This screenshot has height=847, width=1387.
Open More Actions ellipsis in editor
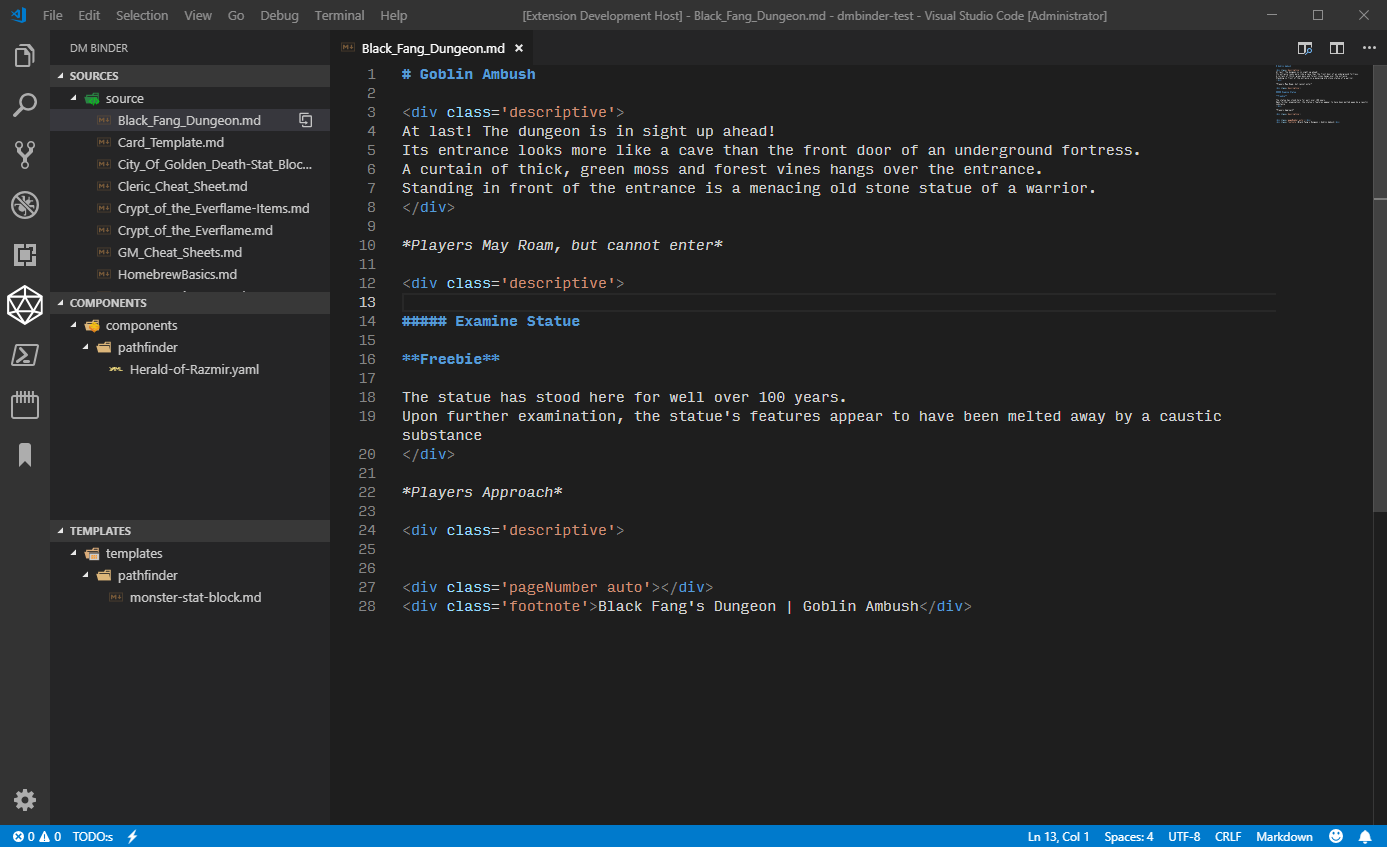1369,48
